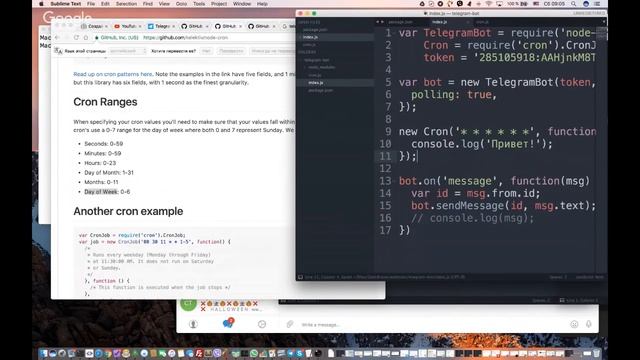Go back in Chrome browser

[x=58, y=38]
